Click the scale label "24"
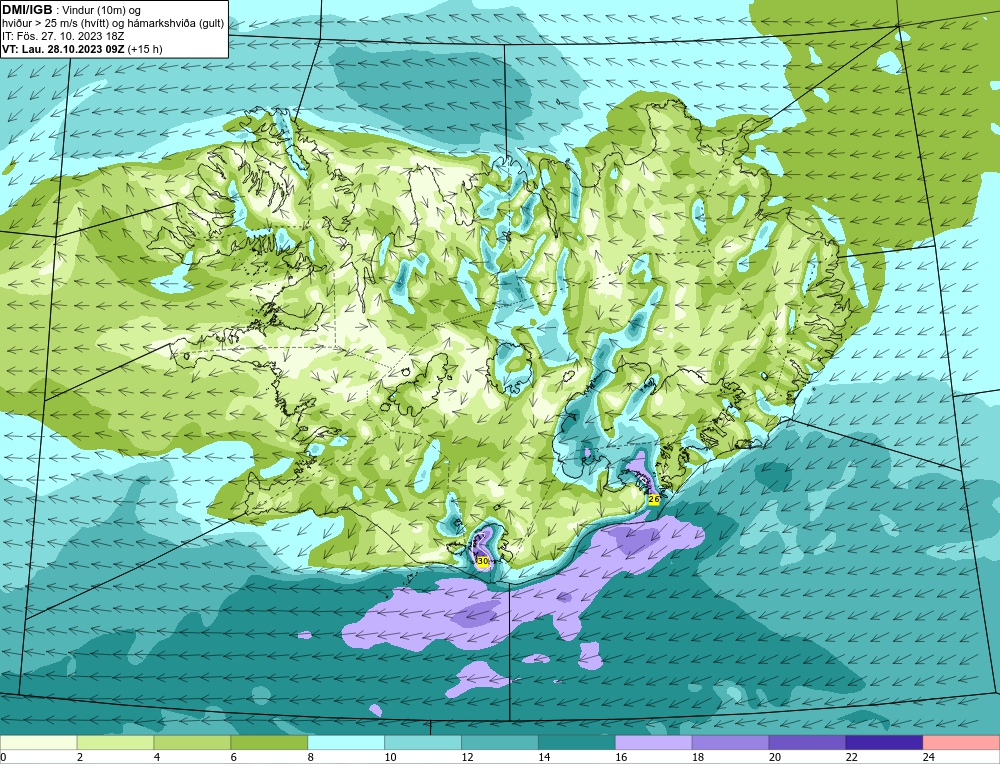 (929, 757)
